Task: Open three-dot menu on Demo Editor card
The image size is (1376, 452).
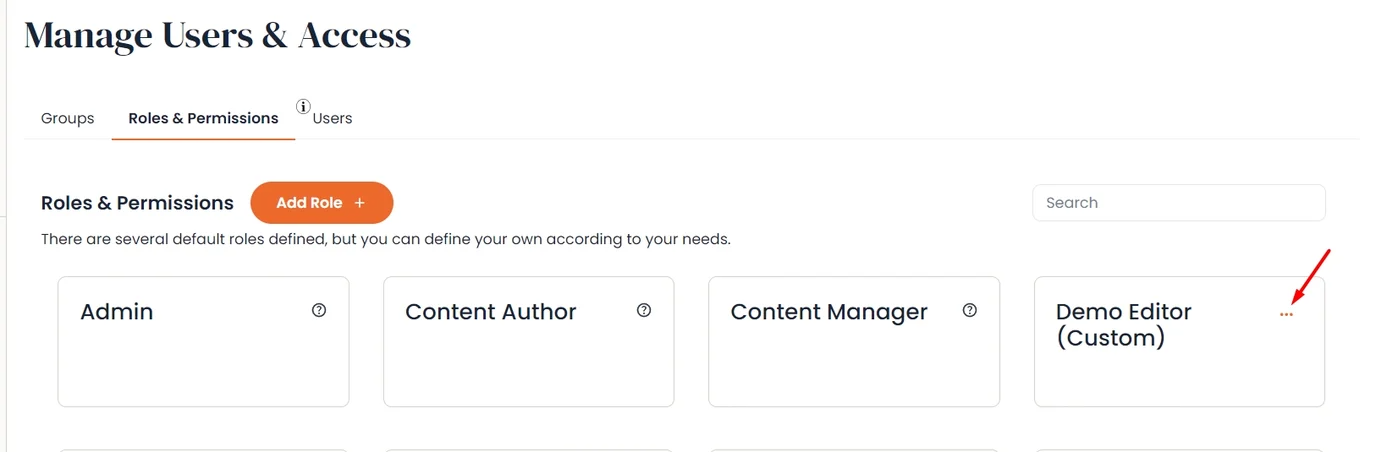Action: coord(1286,314)
